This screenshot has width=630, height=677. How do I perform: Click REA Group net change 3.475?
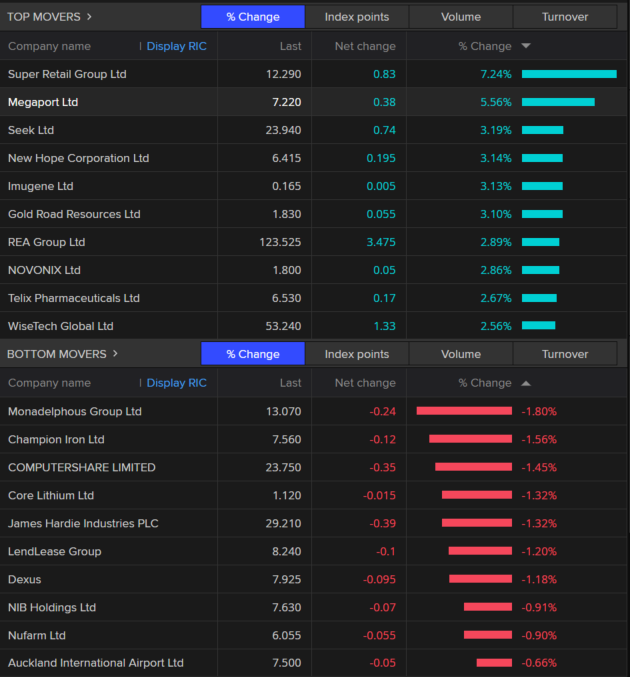(381, 242)
